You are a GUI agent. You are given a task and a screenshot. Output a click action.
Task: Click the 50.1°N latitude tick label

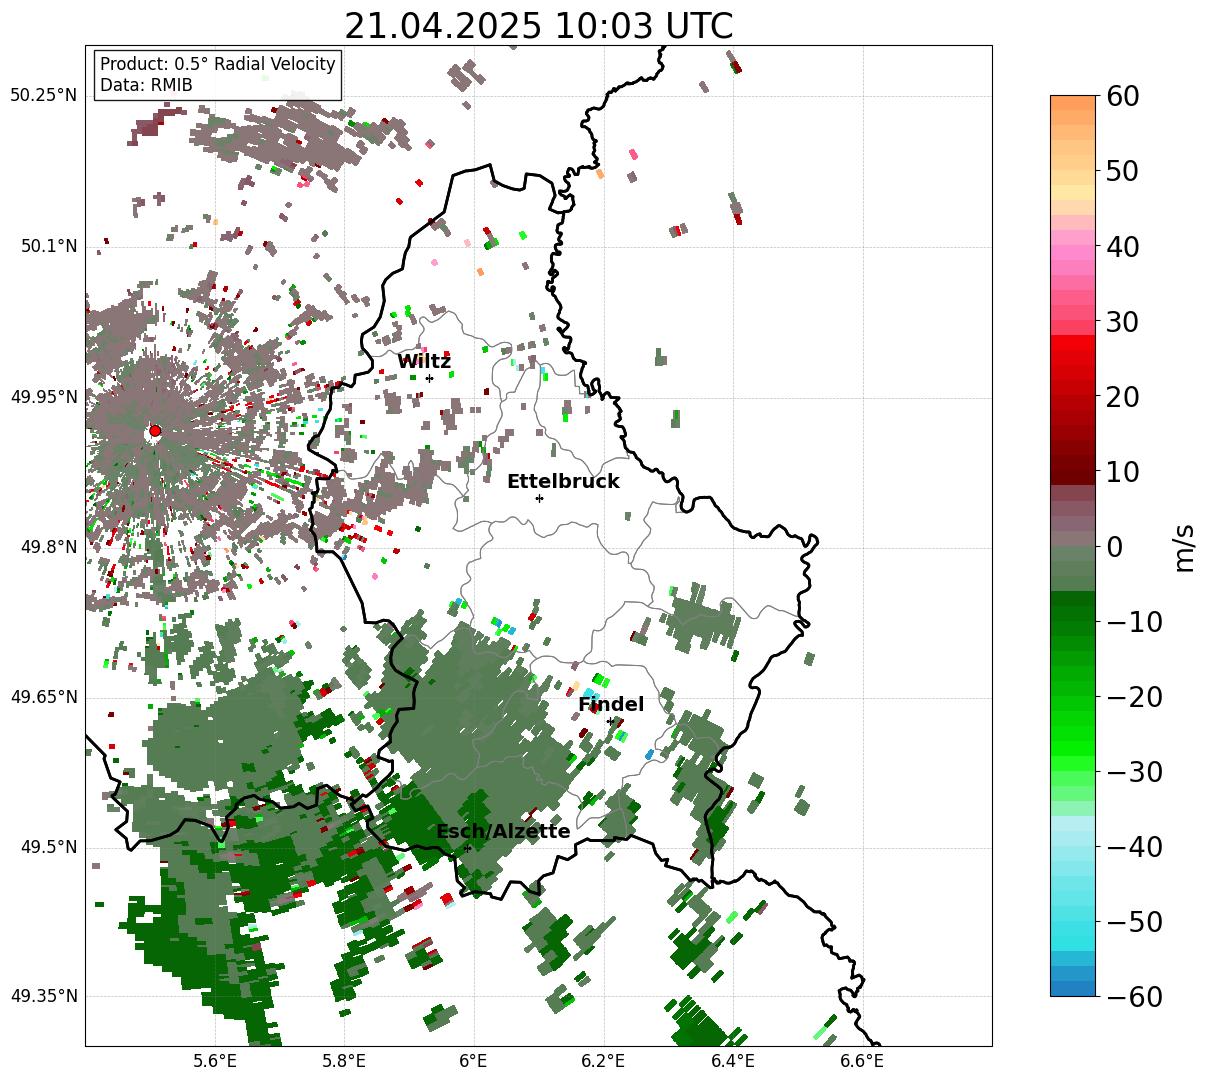coord(48,246)
